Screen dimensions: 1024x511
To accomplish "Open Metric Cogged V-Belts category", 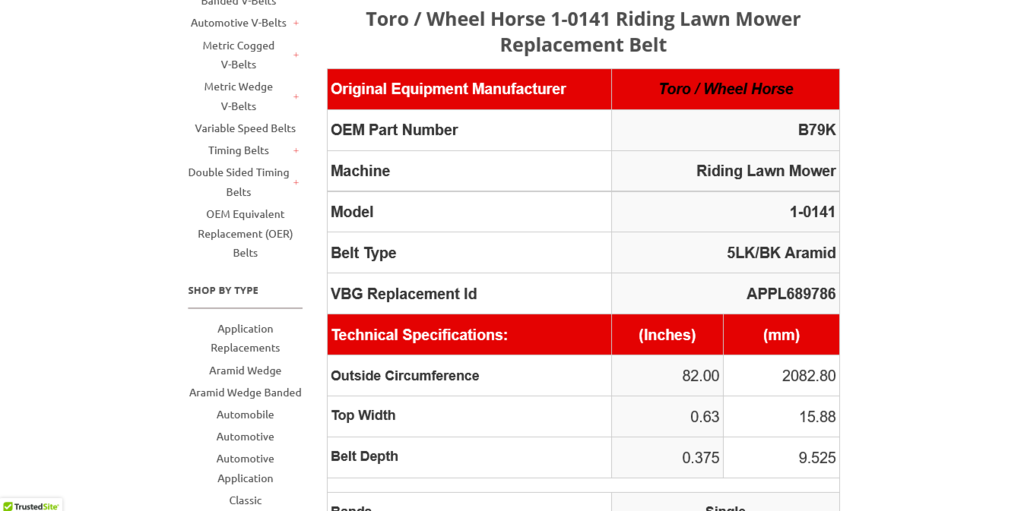I will pyautogui.click(x=238, y=55).
